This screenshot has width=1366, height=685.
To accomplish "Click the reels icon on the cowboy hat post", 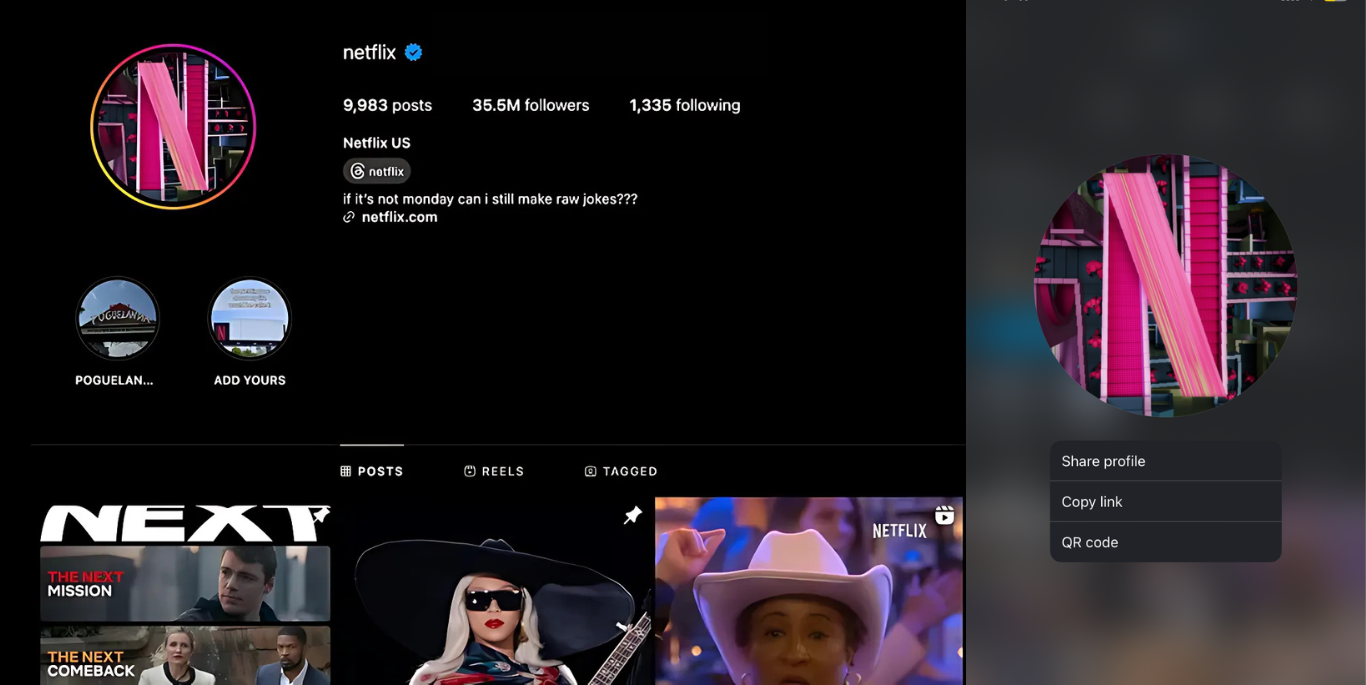I will (944, 516).
